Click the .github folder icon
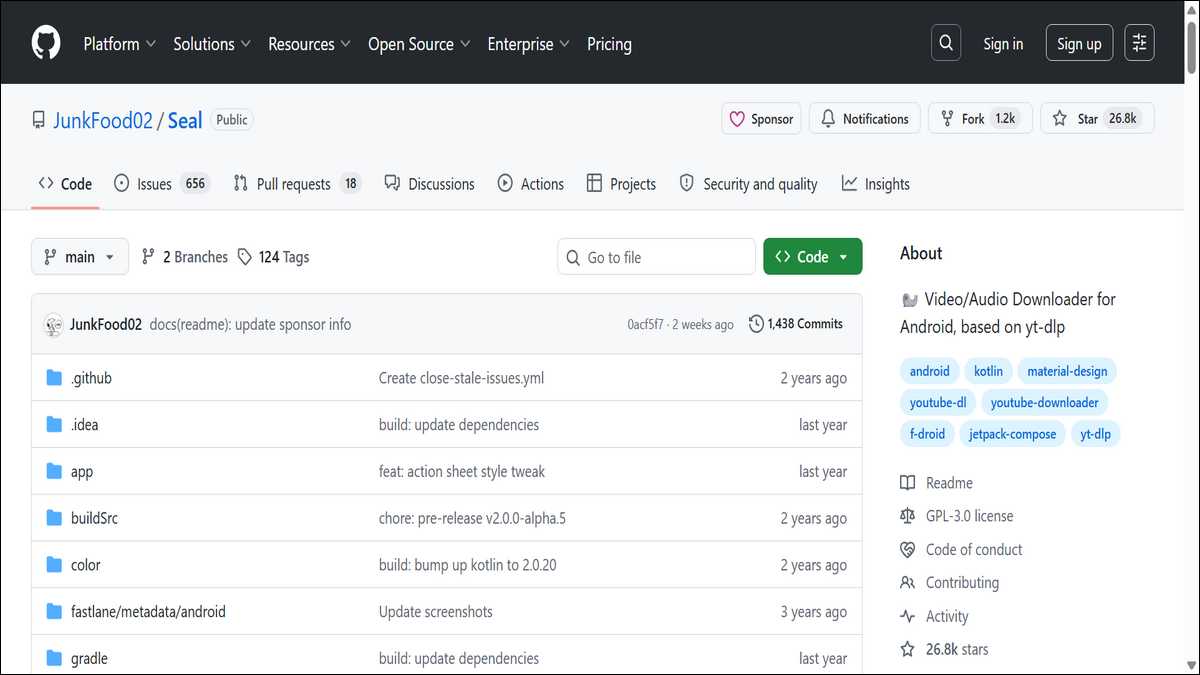 54,378
